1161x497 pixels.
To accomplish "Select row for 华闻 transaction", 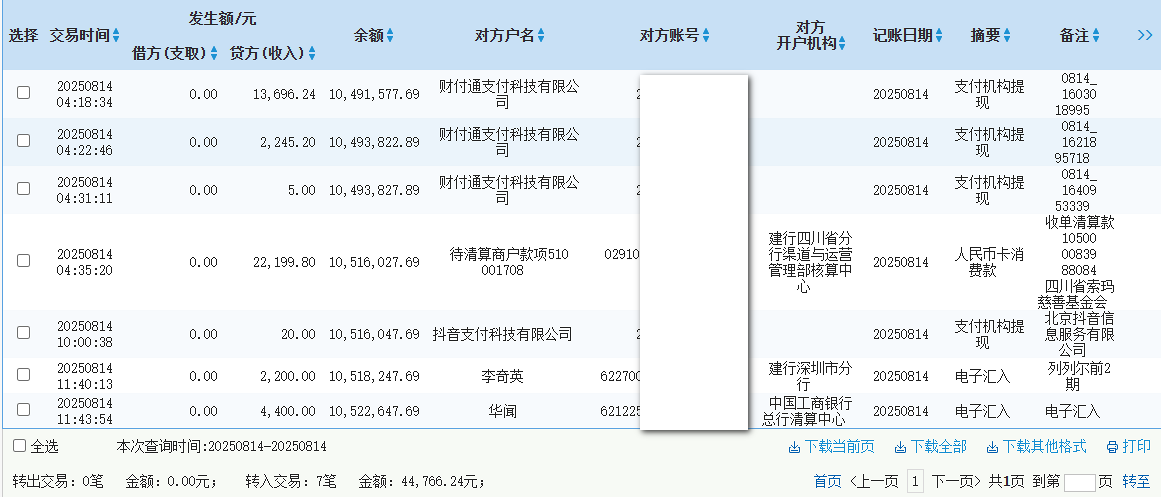I will (x=24, y=409).
